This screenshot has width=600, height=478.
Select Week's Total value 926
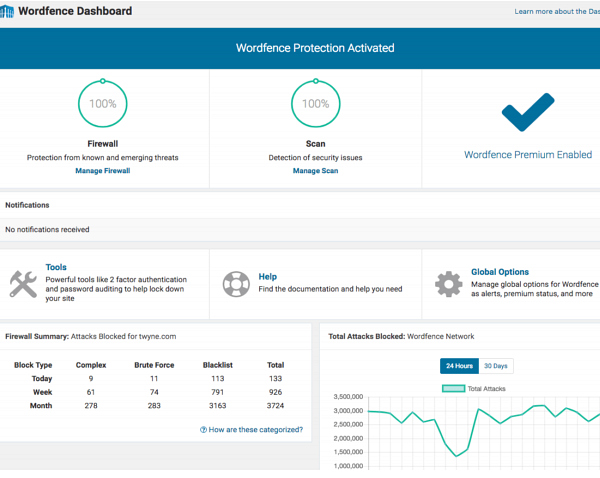click(x=276, y=392)
